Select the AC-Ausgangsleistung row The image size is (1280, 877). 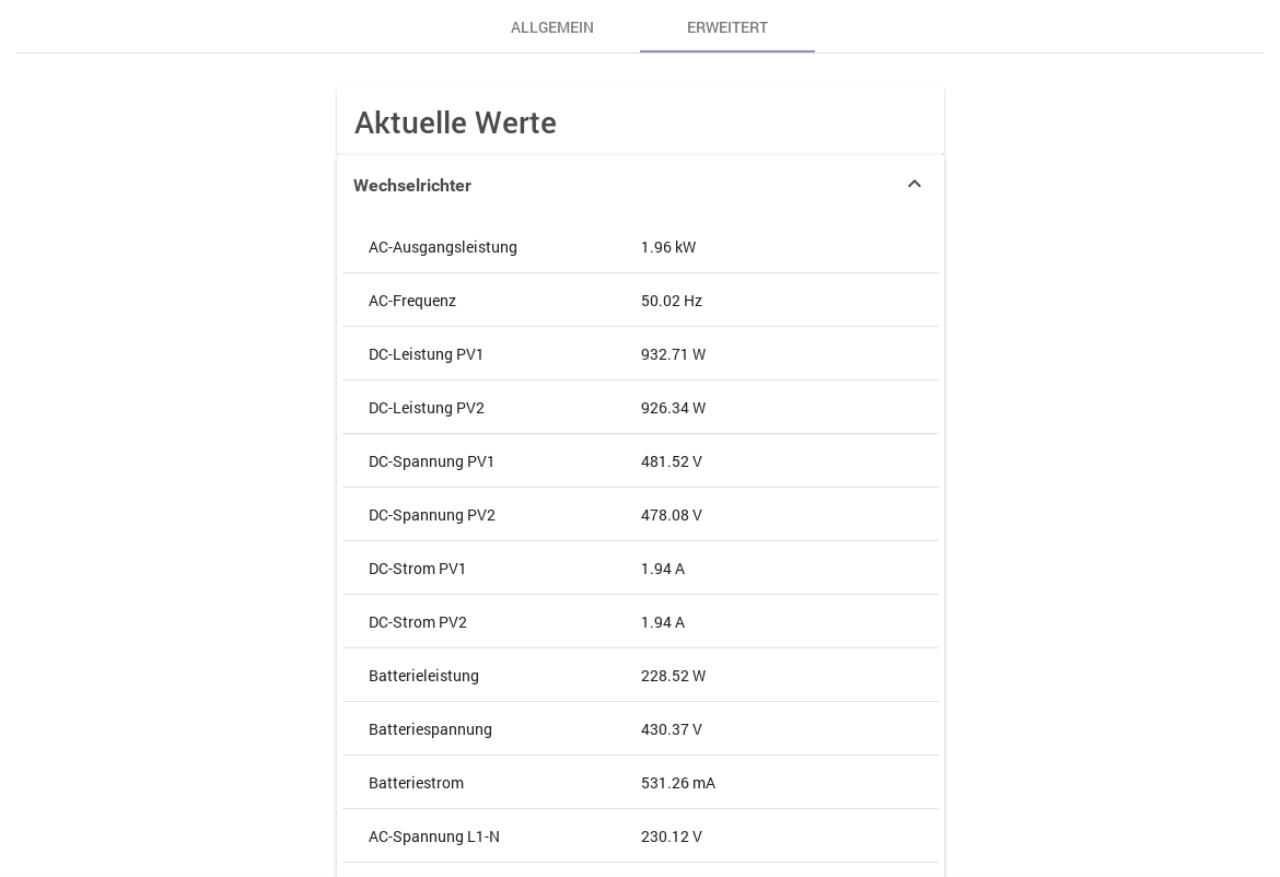(640, 247)
